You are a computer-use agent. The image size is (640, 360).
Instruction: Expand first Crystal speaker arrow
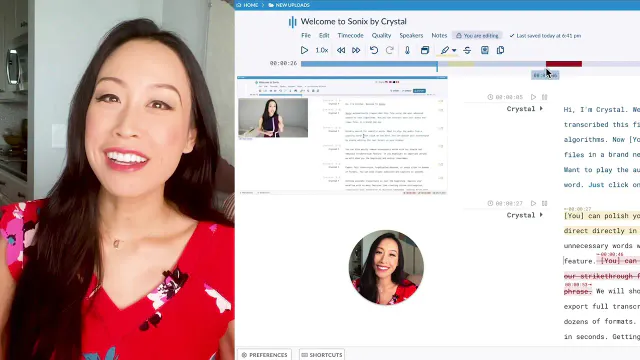[x=541, y=109]
